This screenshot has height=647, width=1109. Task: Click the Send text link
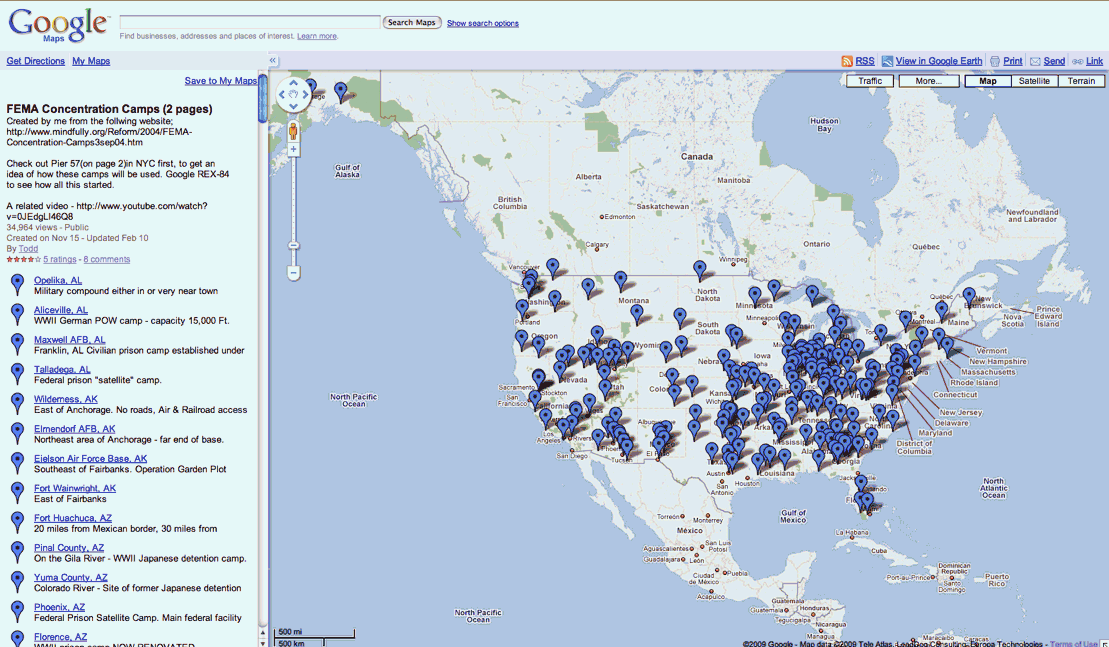pyautogui.click(x=1054, y=61)
